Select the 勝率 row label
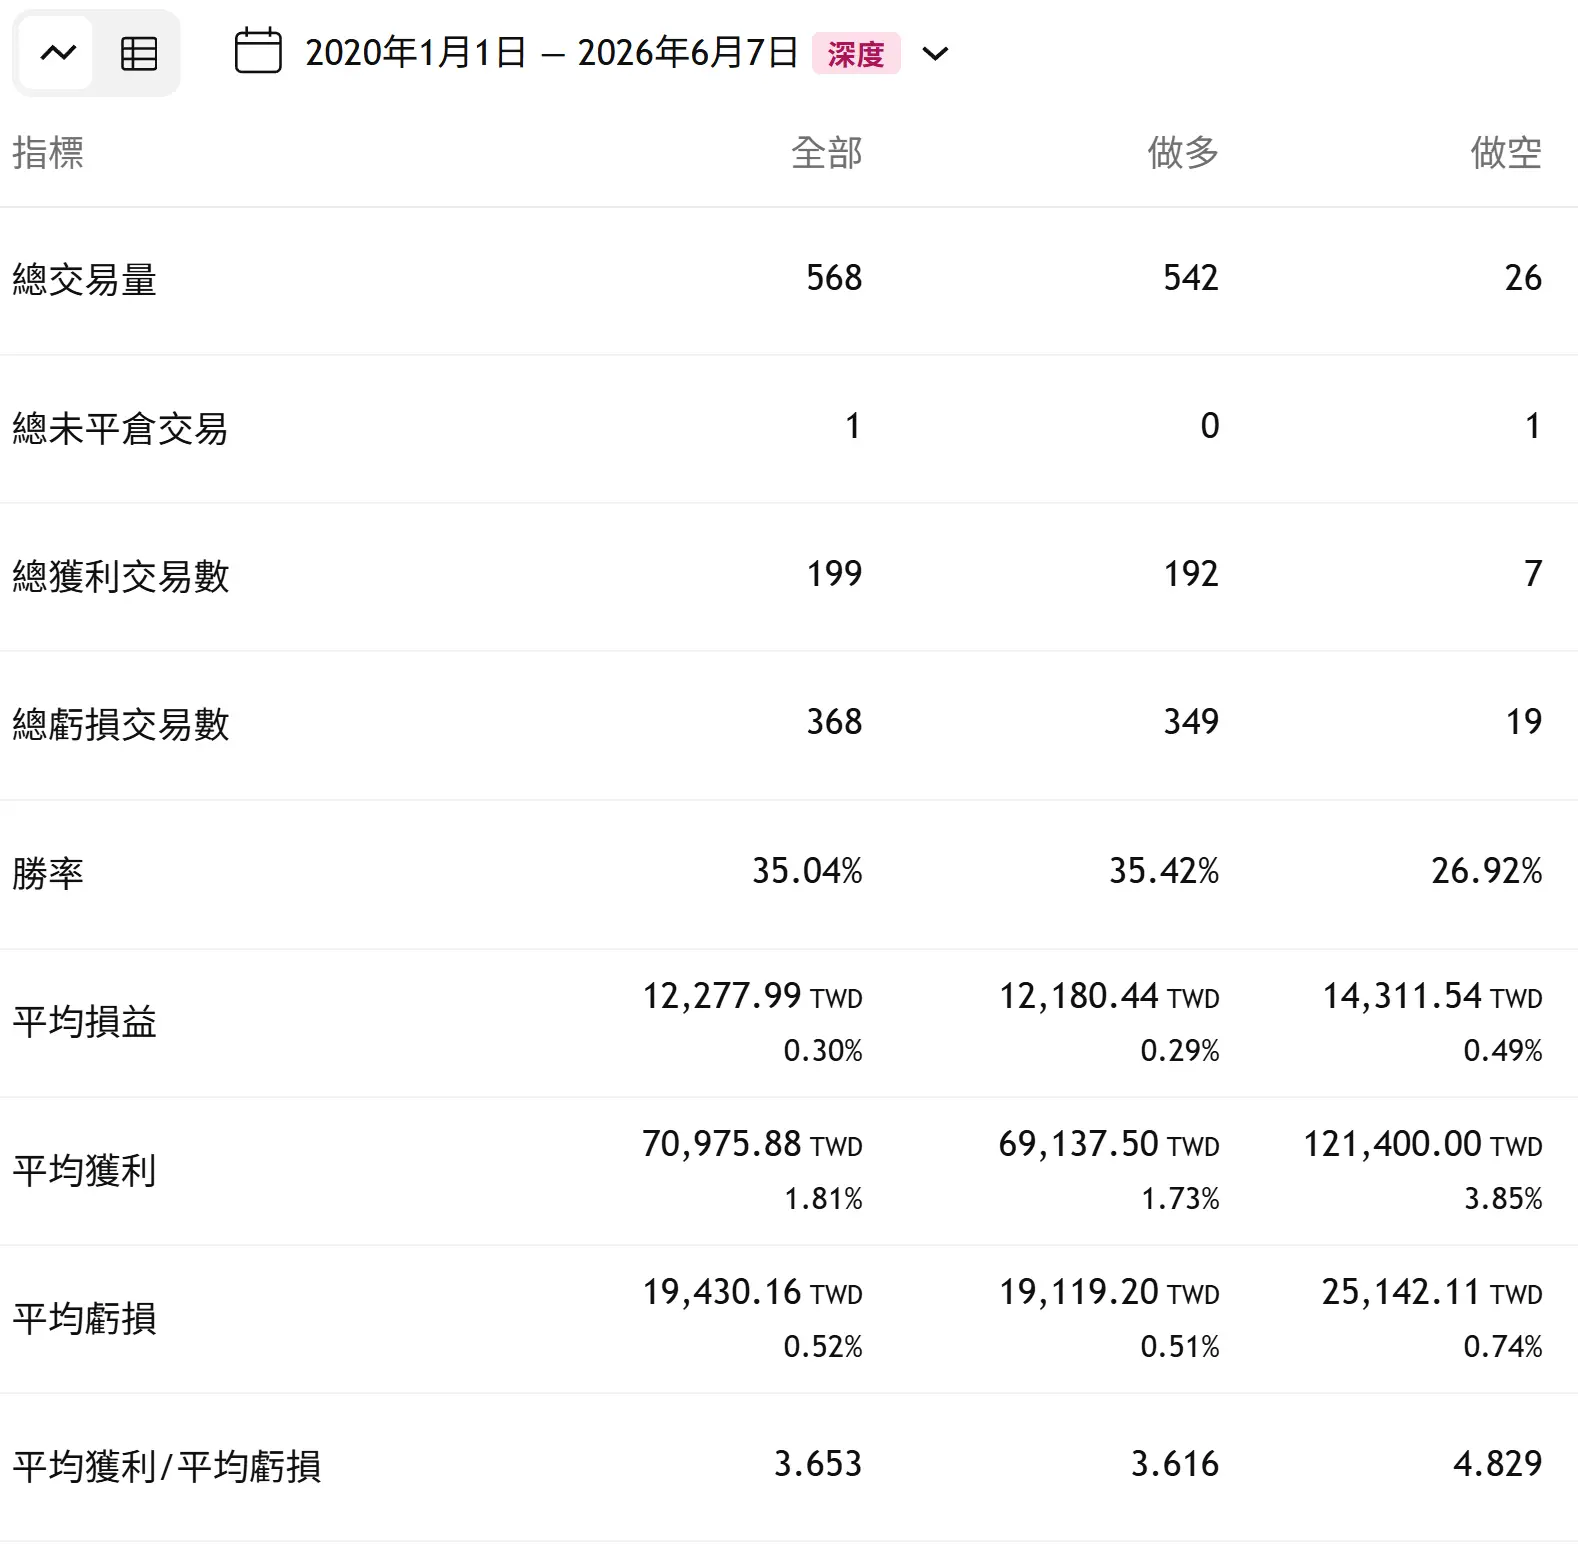1578x1544 pixels. point(48,873)
